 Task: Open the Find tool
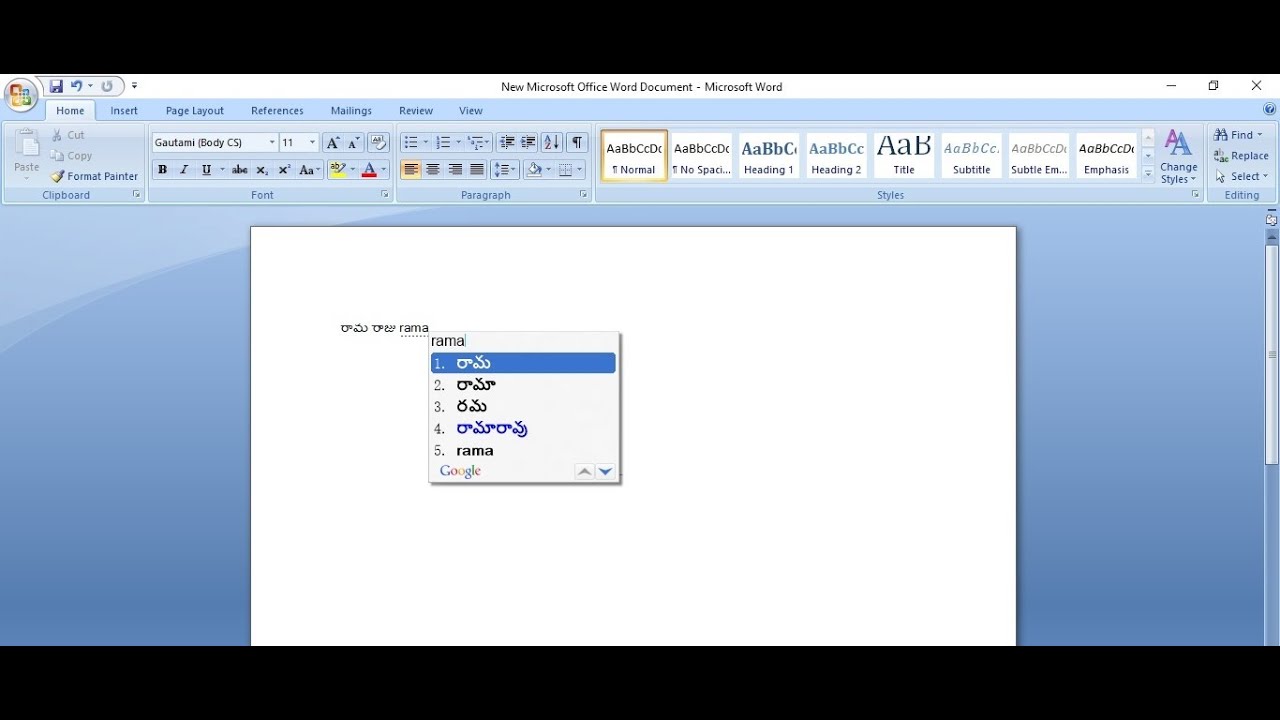pos(1238,135)
